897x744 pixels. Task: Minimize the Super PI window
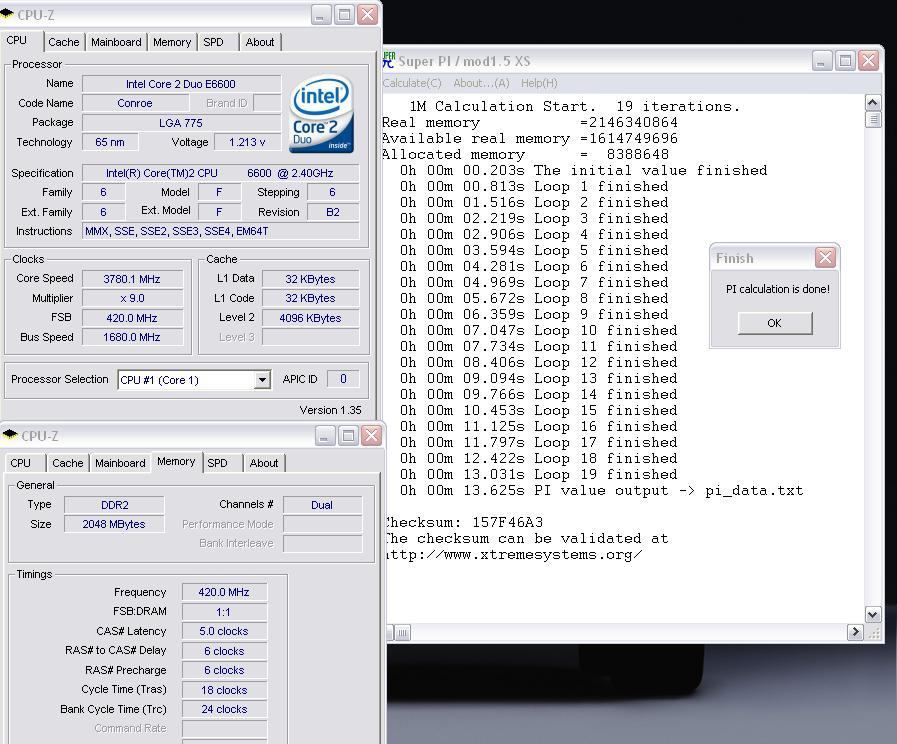click(821, 61)
